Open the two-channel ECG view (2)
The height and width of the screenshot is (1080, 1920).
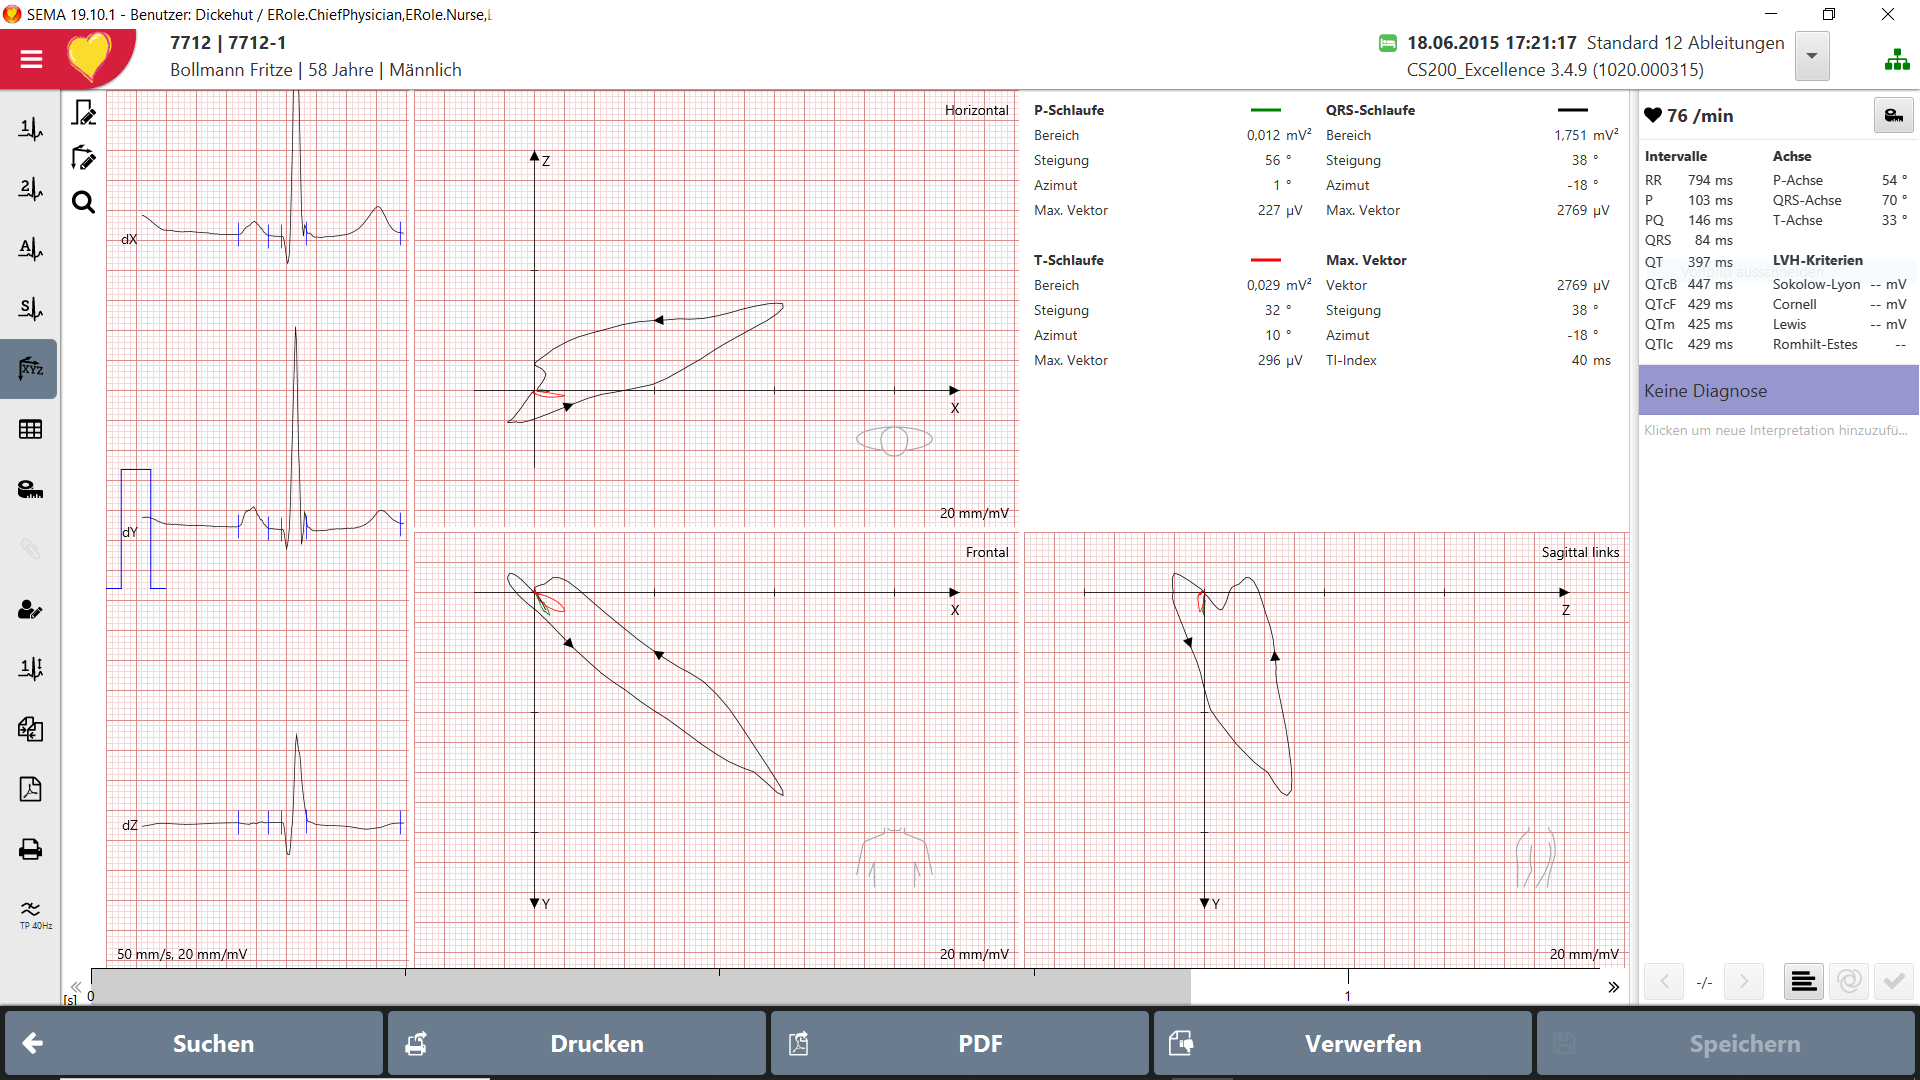click(30, 189)
